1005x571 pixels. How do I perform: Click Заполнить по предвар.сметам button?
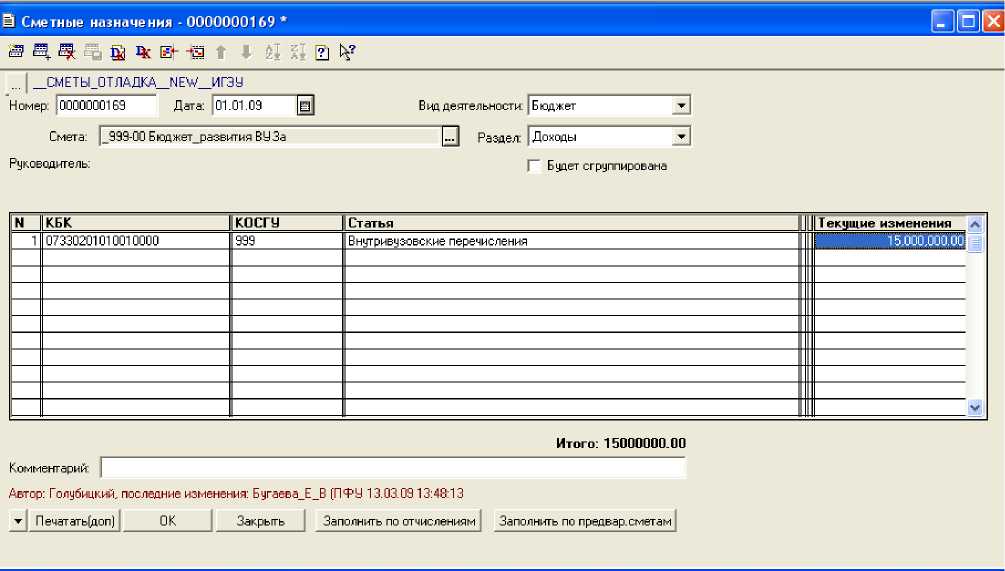(x=585, y=521)
